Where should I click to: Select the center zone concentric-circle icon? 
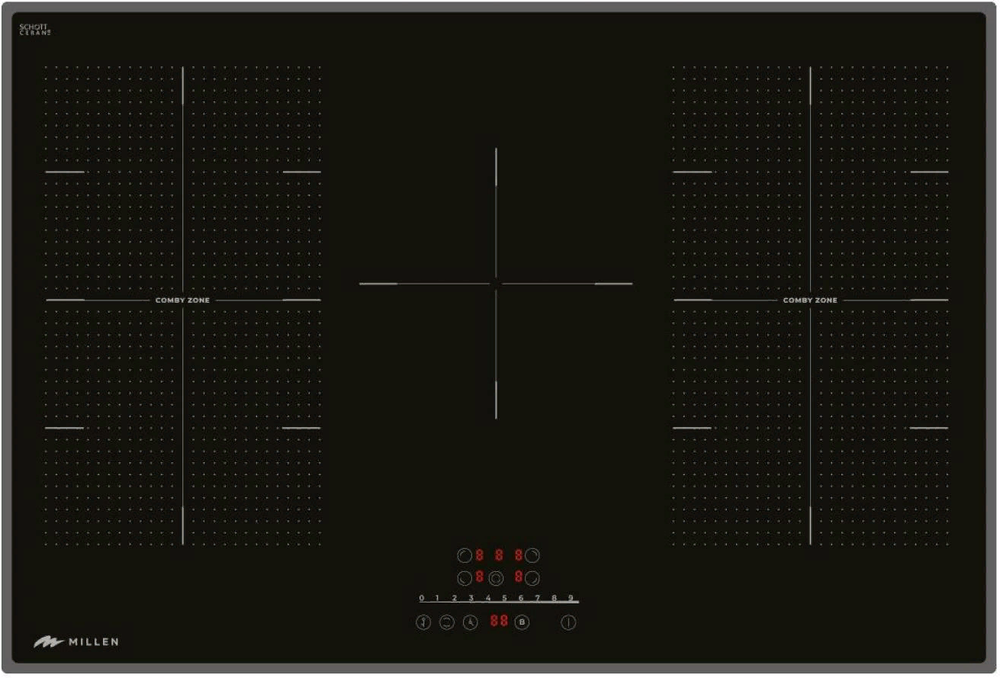(496, 577)
